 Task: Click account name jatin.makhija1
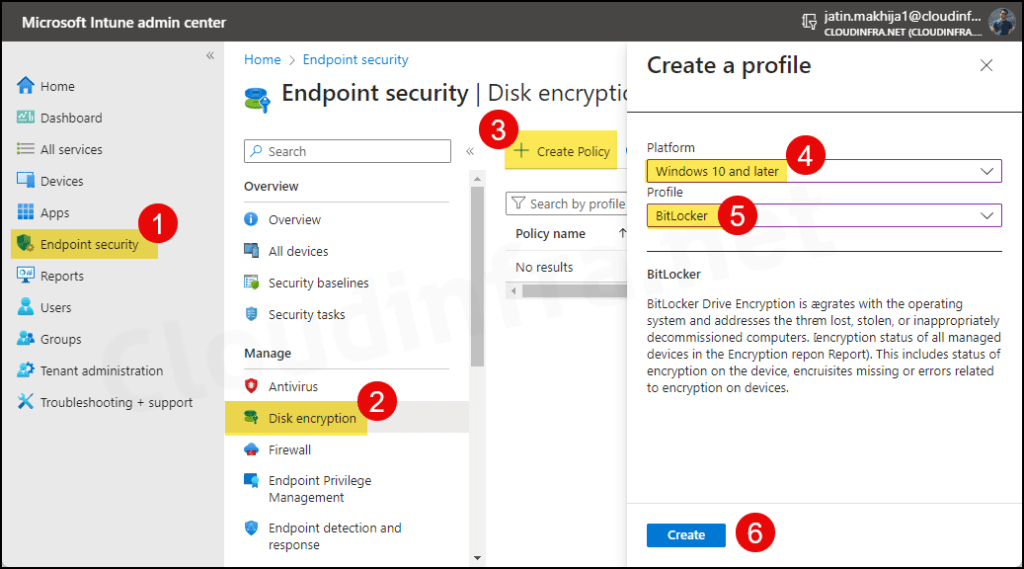[x=902, y=16]
